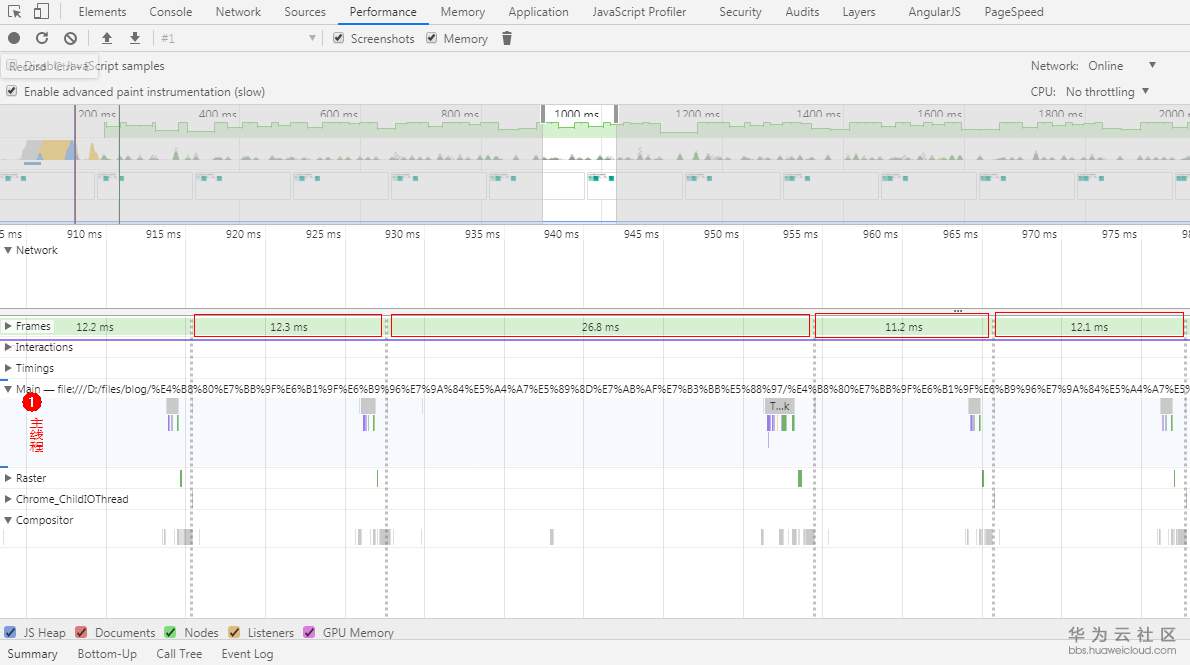Click the 940 ms ruler label
The width and height of the screenshot is (1190, 665).
(x=561, y=234)
